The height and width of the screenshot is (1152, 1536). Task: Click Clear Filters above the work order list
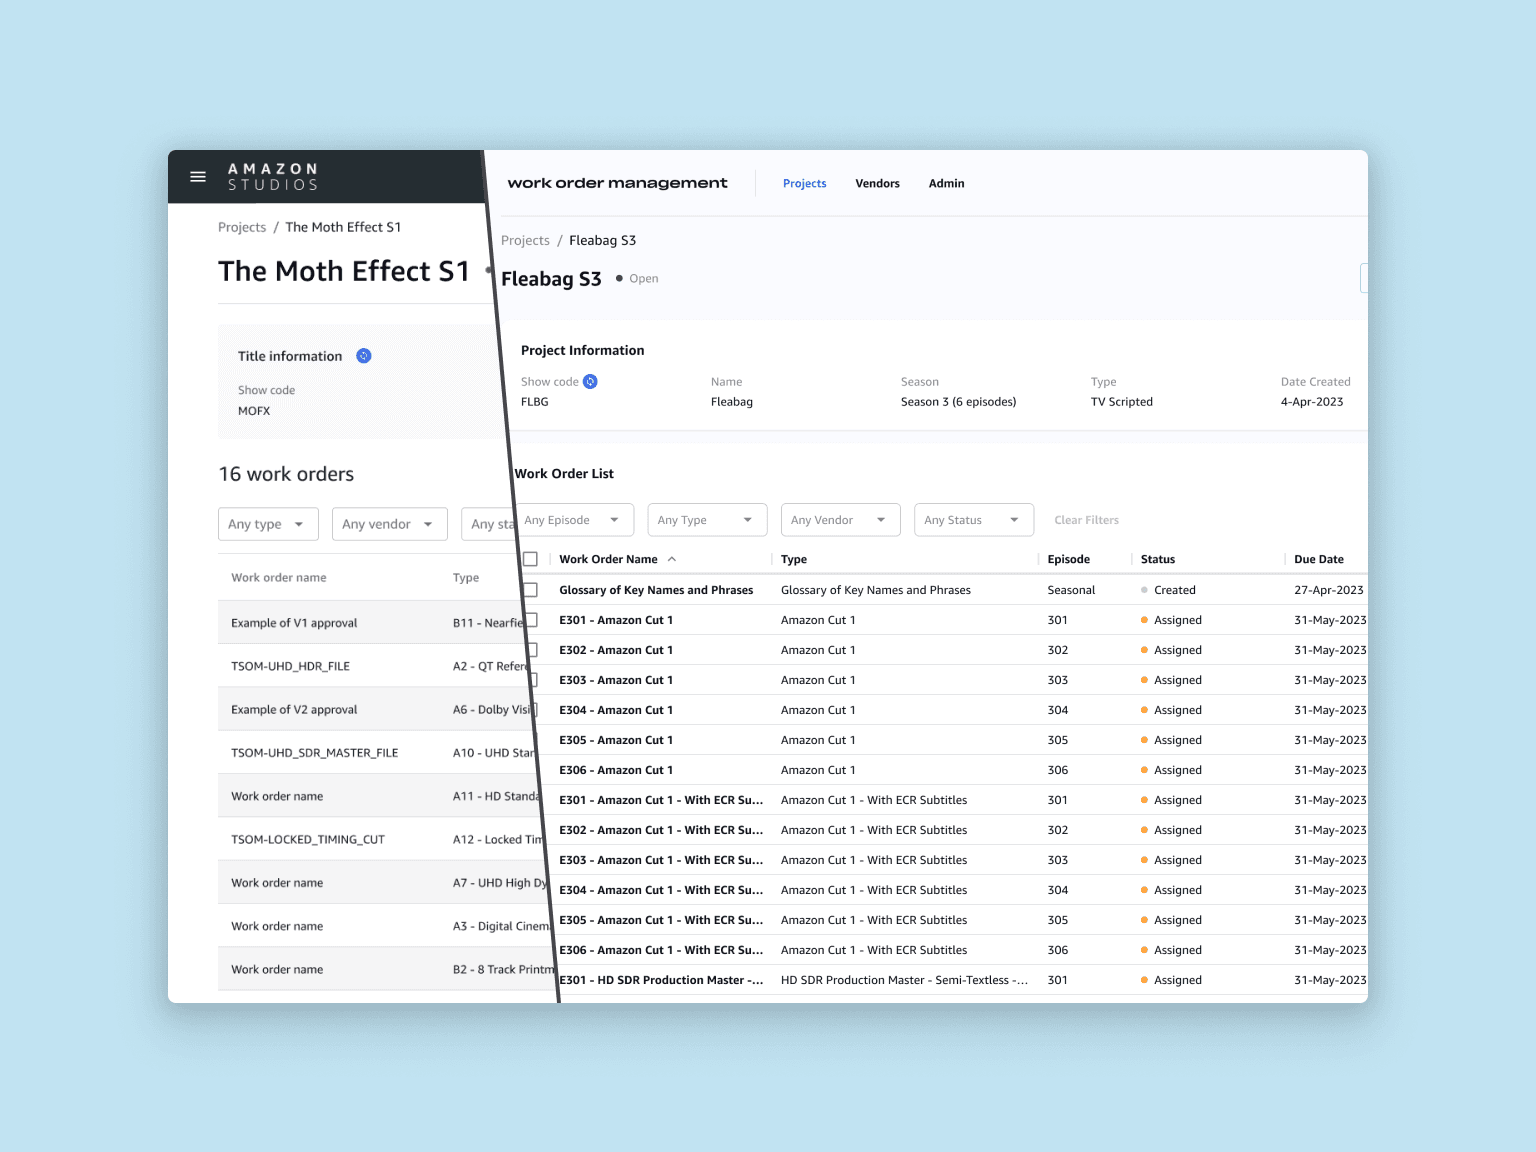(1086, 519)
